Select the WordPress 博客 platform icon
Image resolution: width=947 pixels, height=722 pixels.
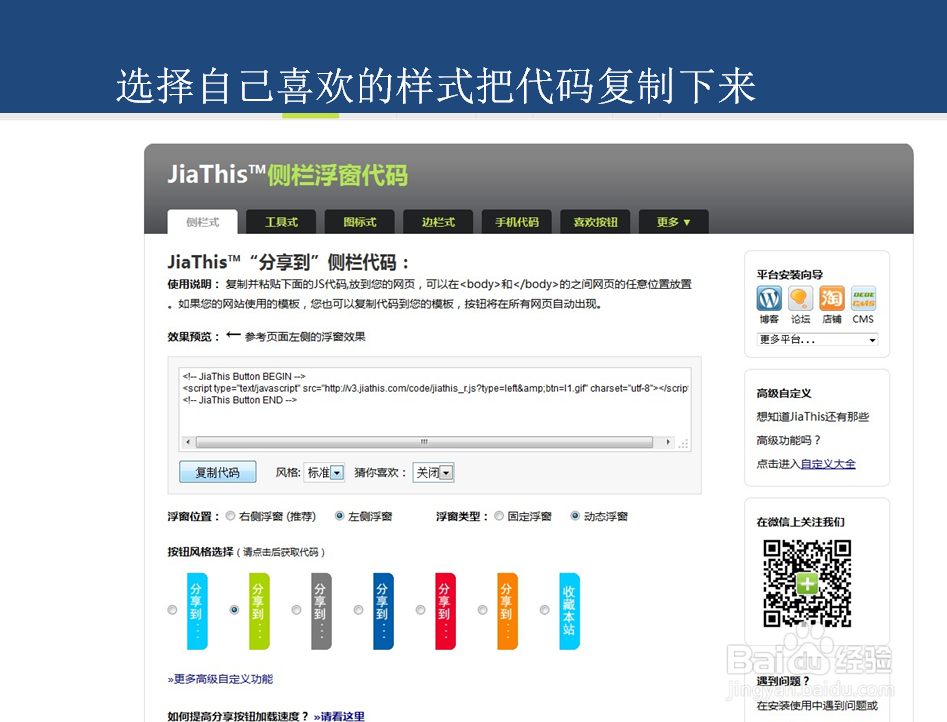click(767, 299)
